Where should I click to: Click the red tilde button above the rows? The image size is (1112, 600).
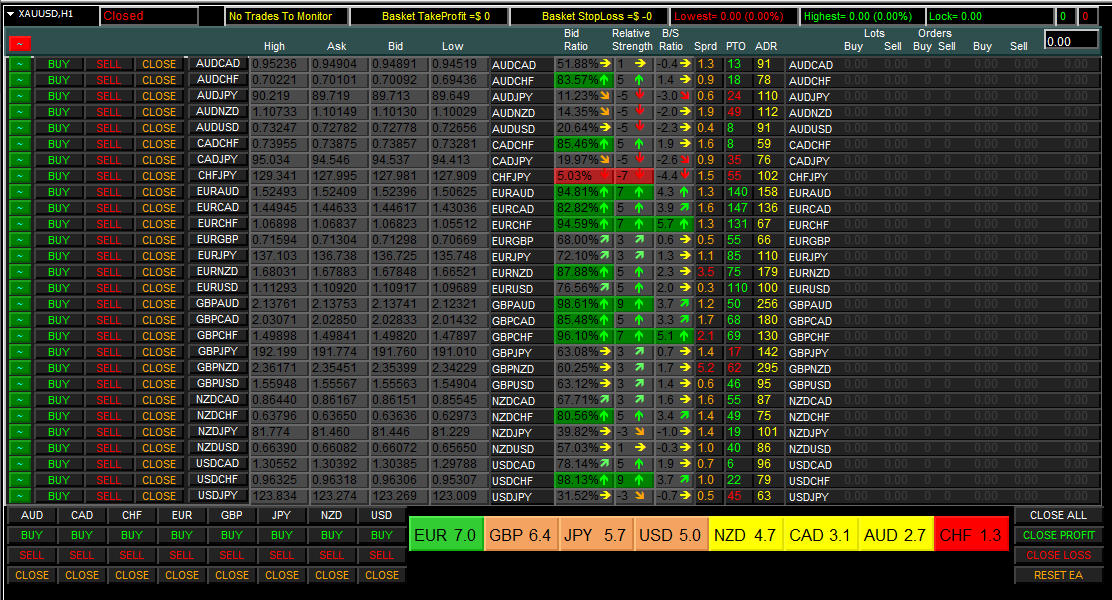click(x=20, y=45)
